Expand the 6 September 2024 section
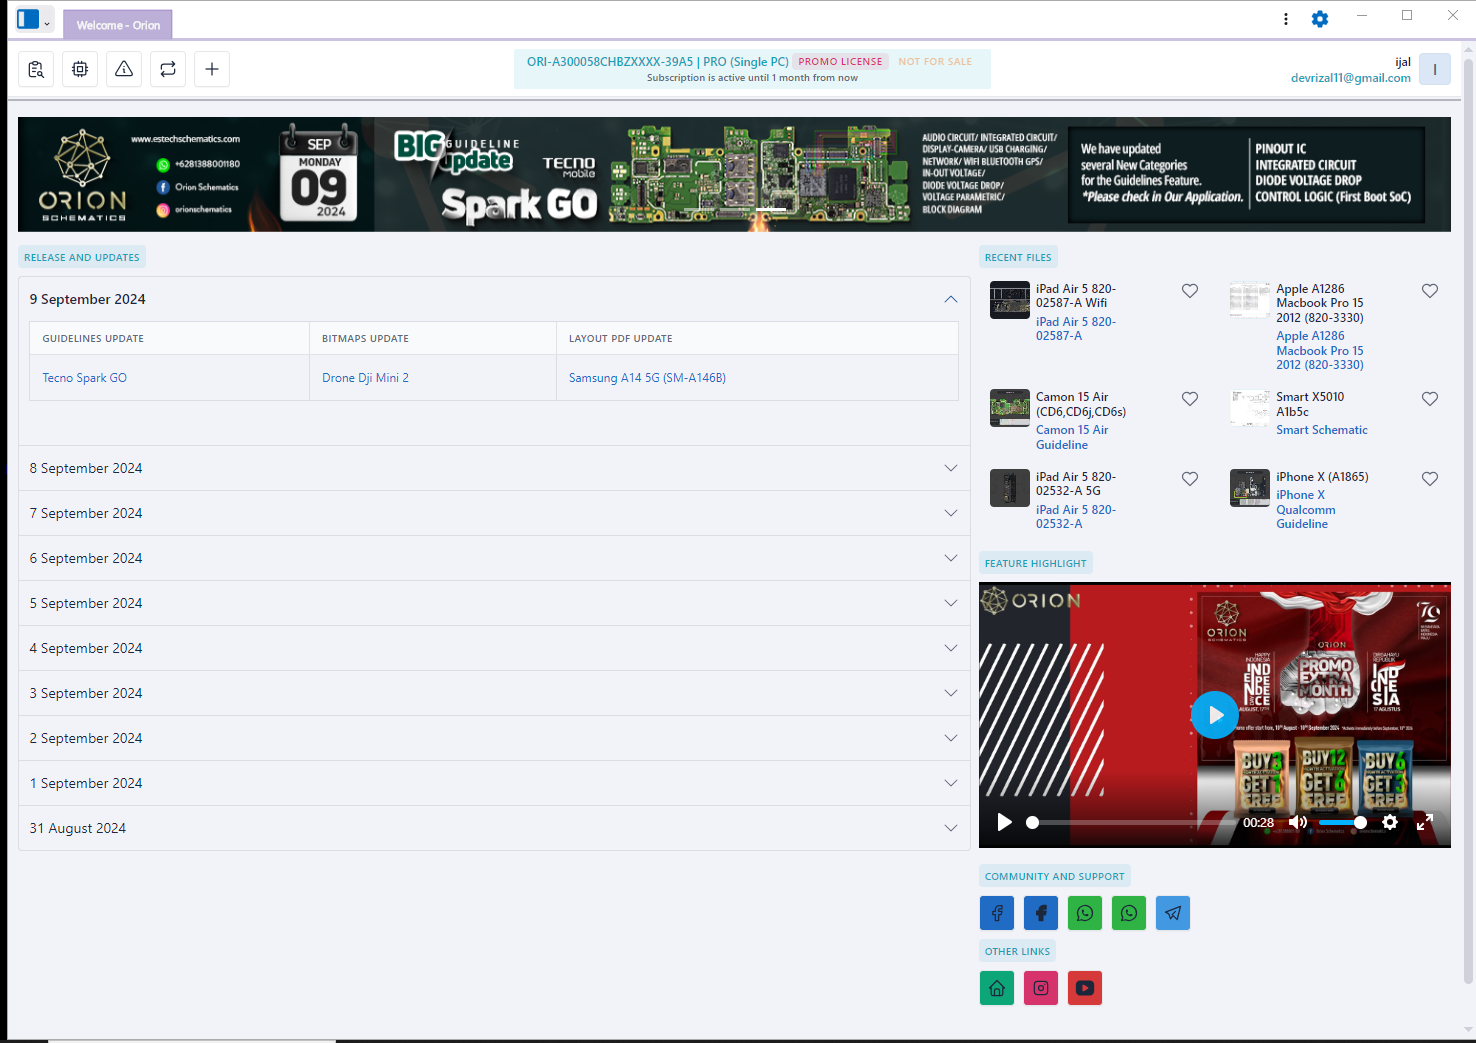The image size is (1476, 1043). pyautogui.click(x=494, y=558)
